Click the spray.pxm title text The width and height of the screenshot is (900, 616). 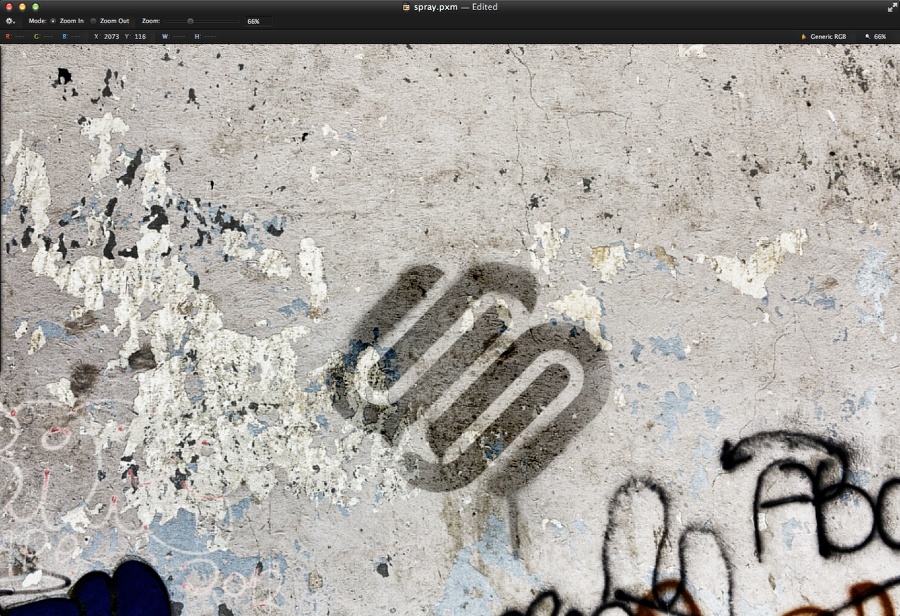coord(435,7)
